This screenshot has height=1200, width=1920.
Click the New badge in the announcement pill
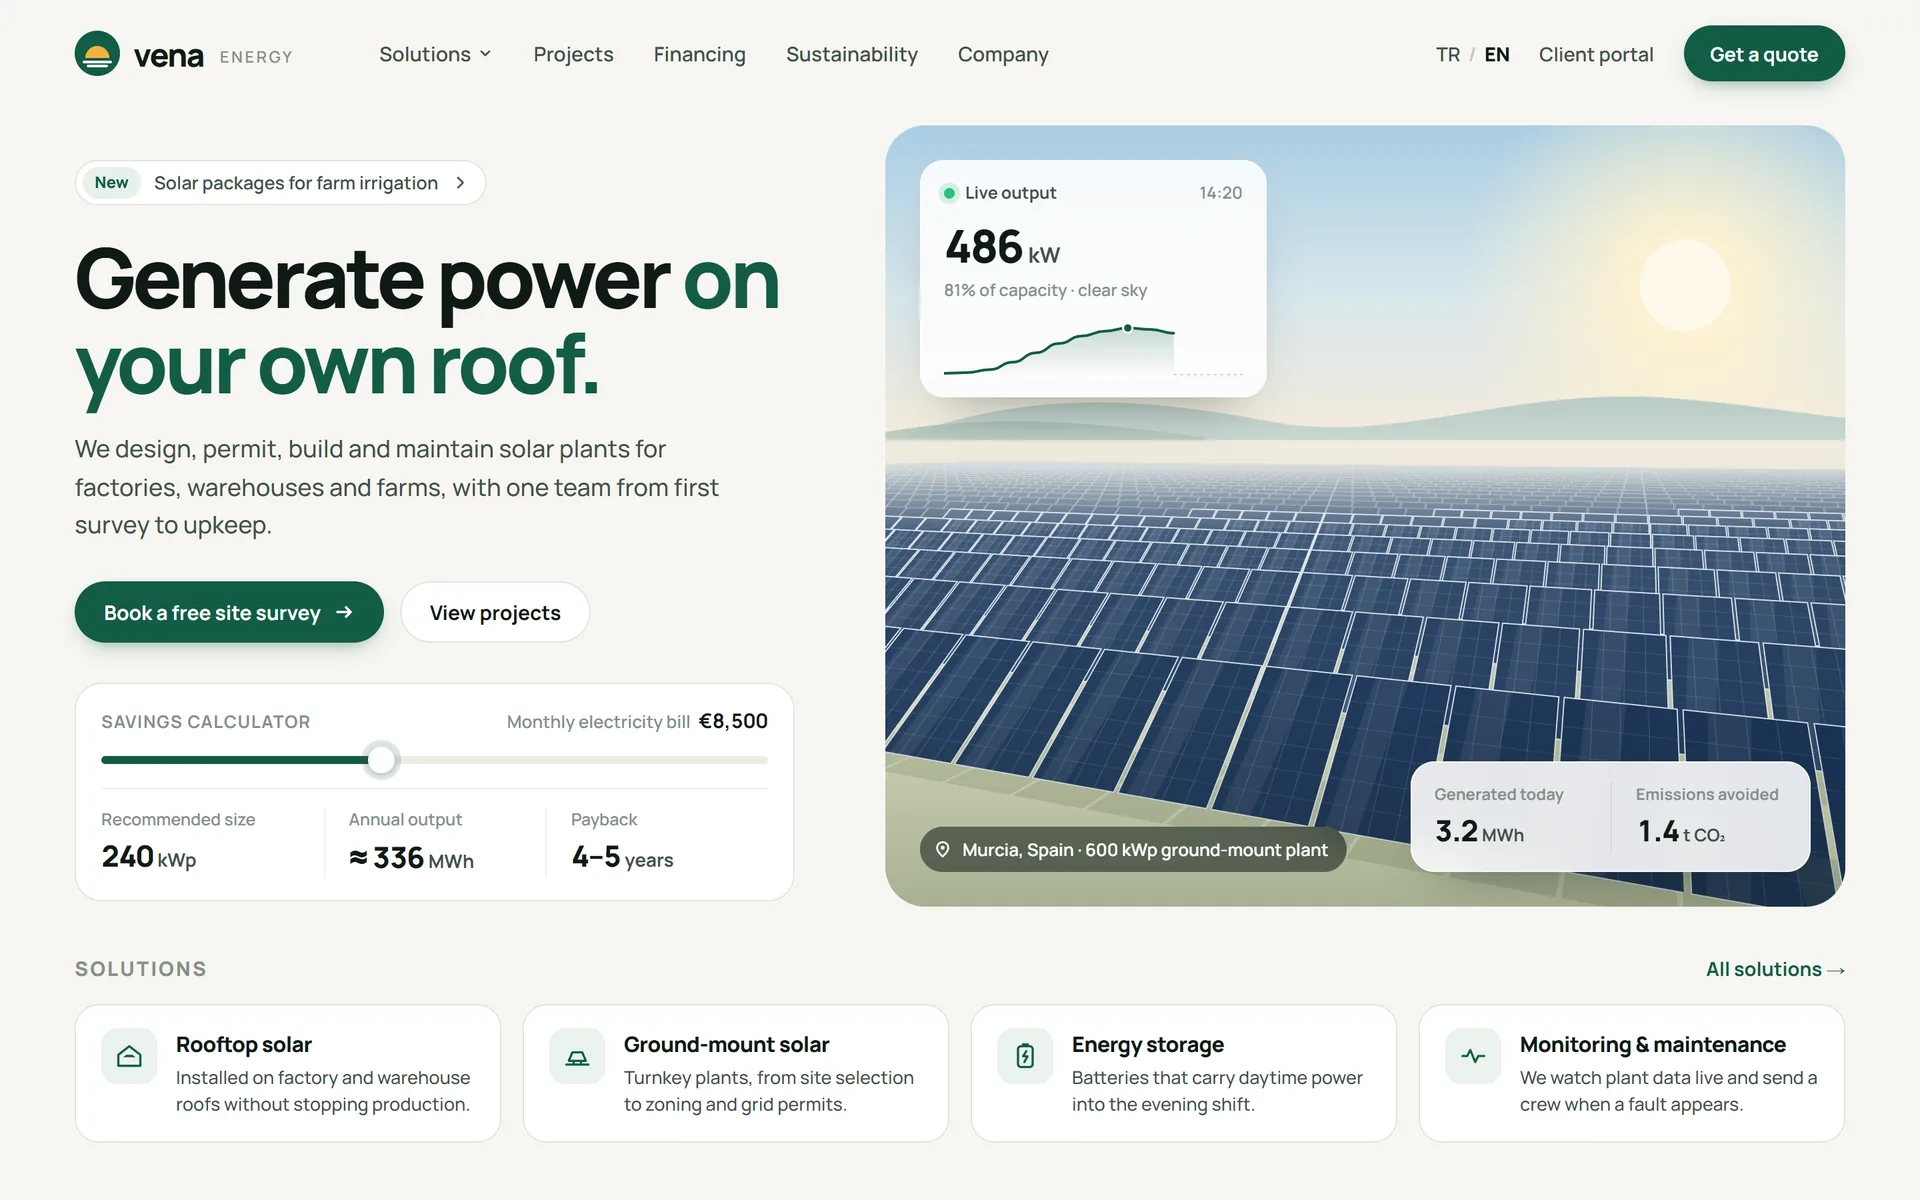[111, 183]
